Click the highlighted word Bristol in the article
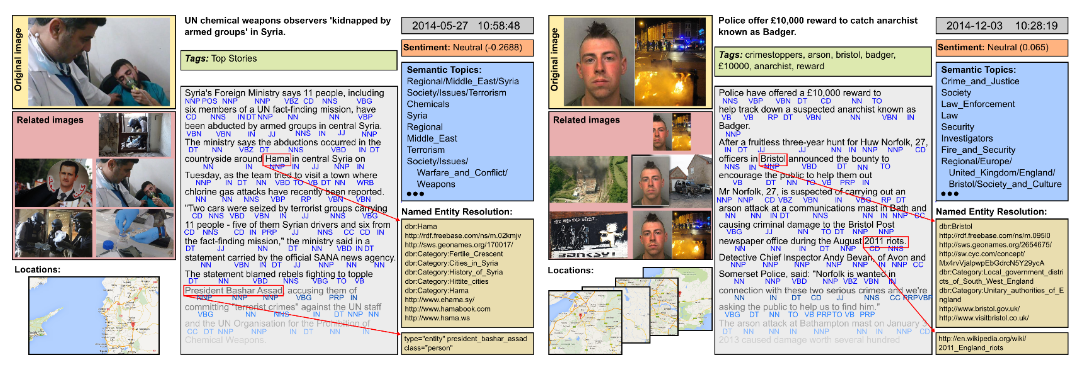The height and width of the screenshot is (367, 1081). point(773,160)
